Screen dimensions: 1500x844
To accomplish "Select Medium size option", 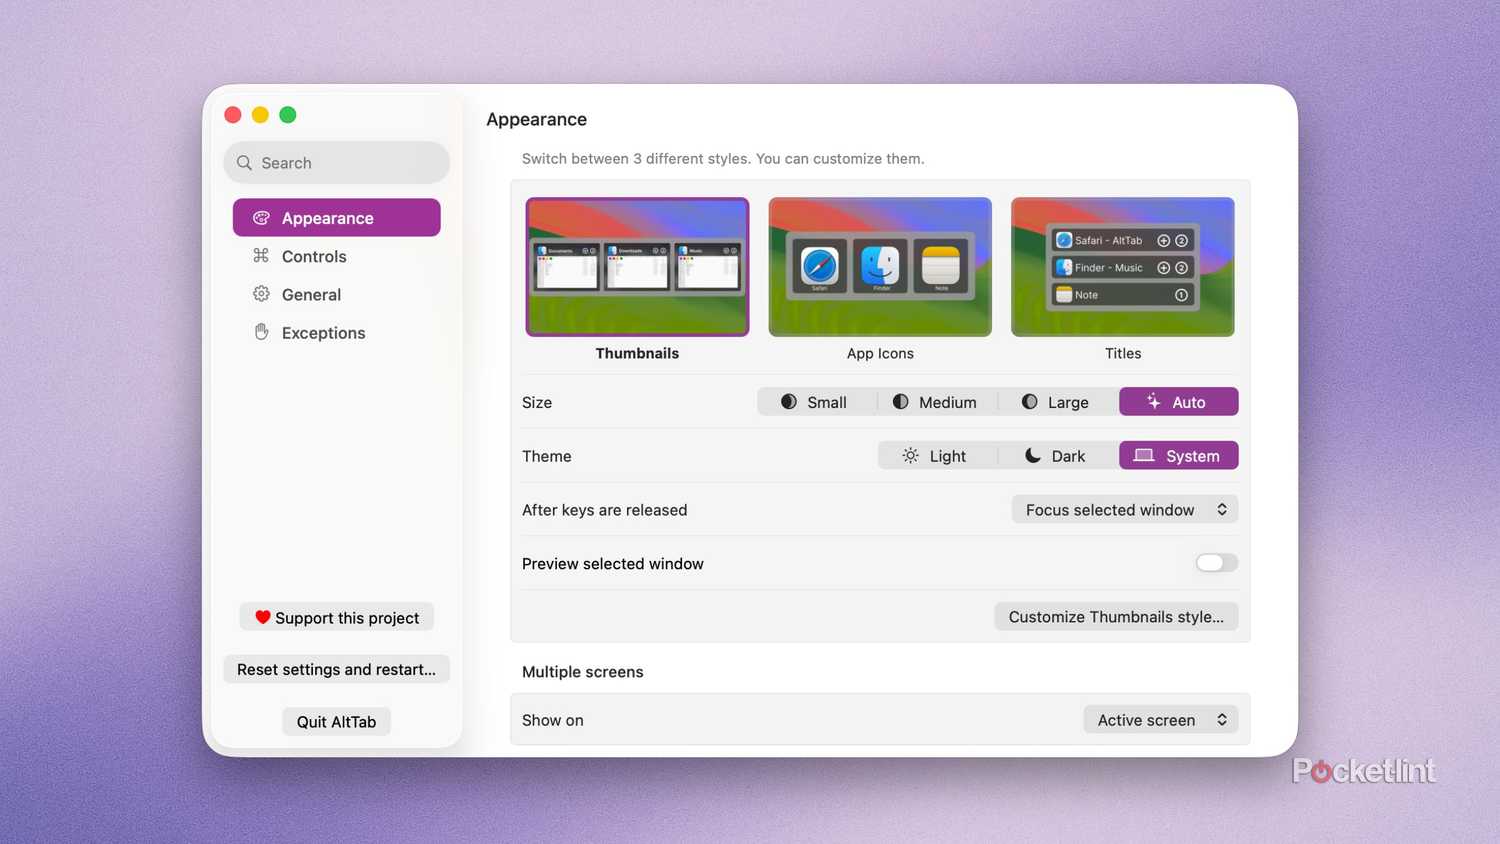I will (x=938, y=401).
